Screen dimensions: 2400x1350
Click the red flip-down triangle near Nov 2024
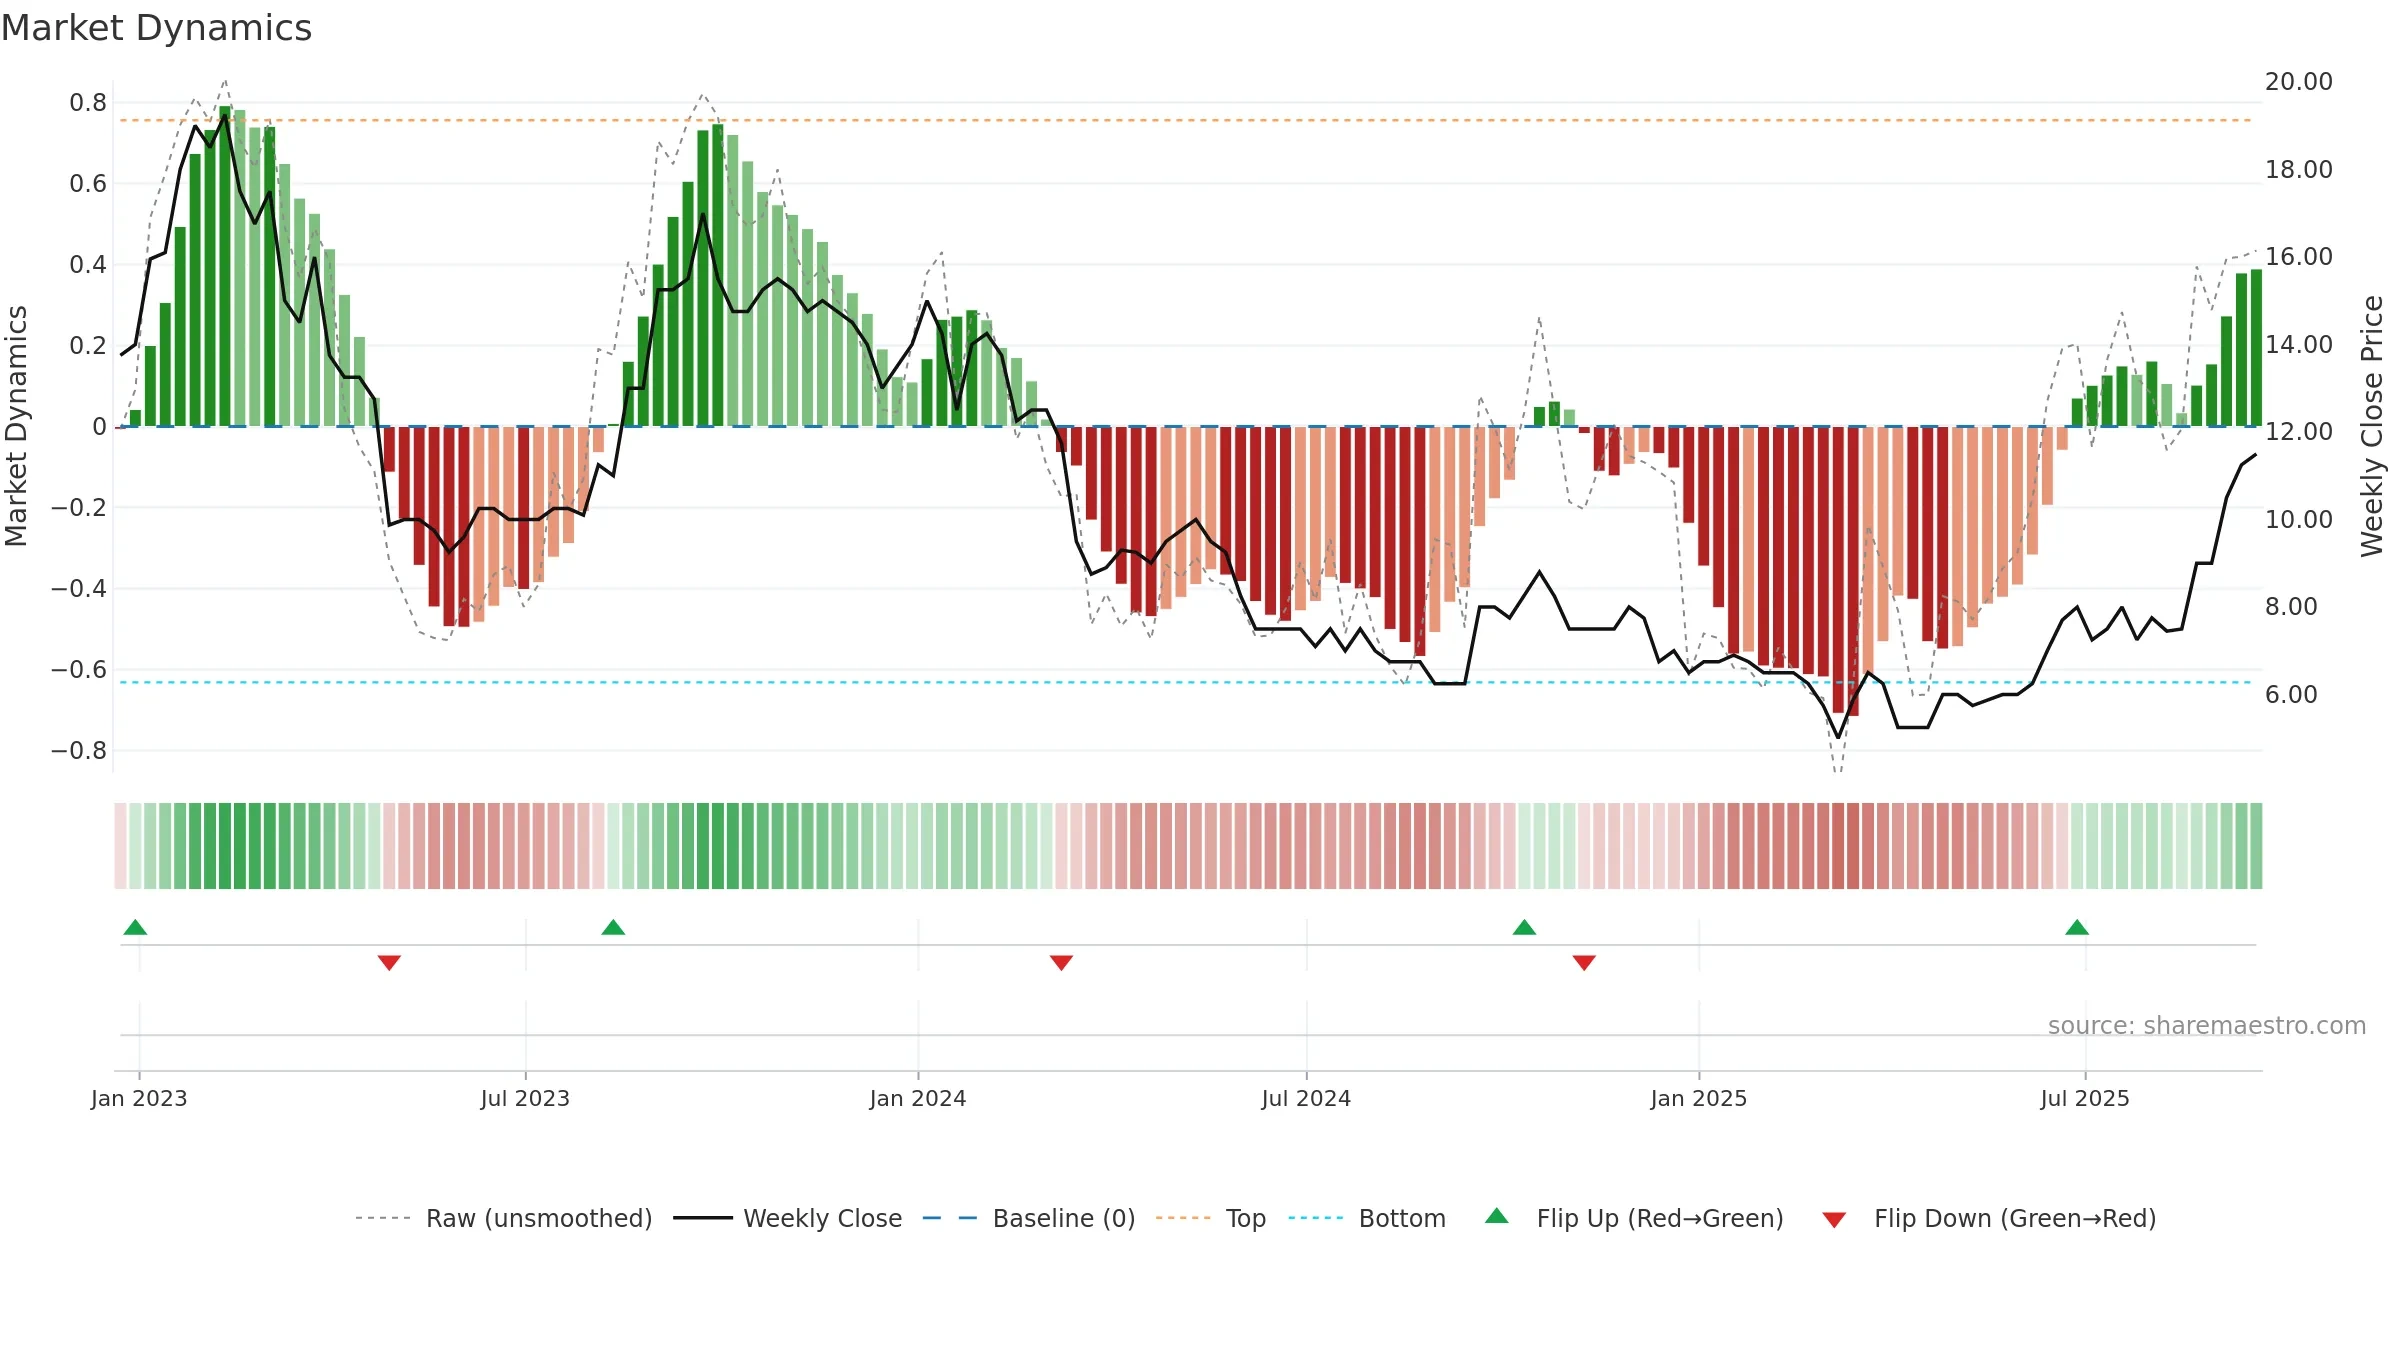click(1584, 963)
